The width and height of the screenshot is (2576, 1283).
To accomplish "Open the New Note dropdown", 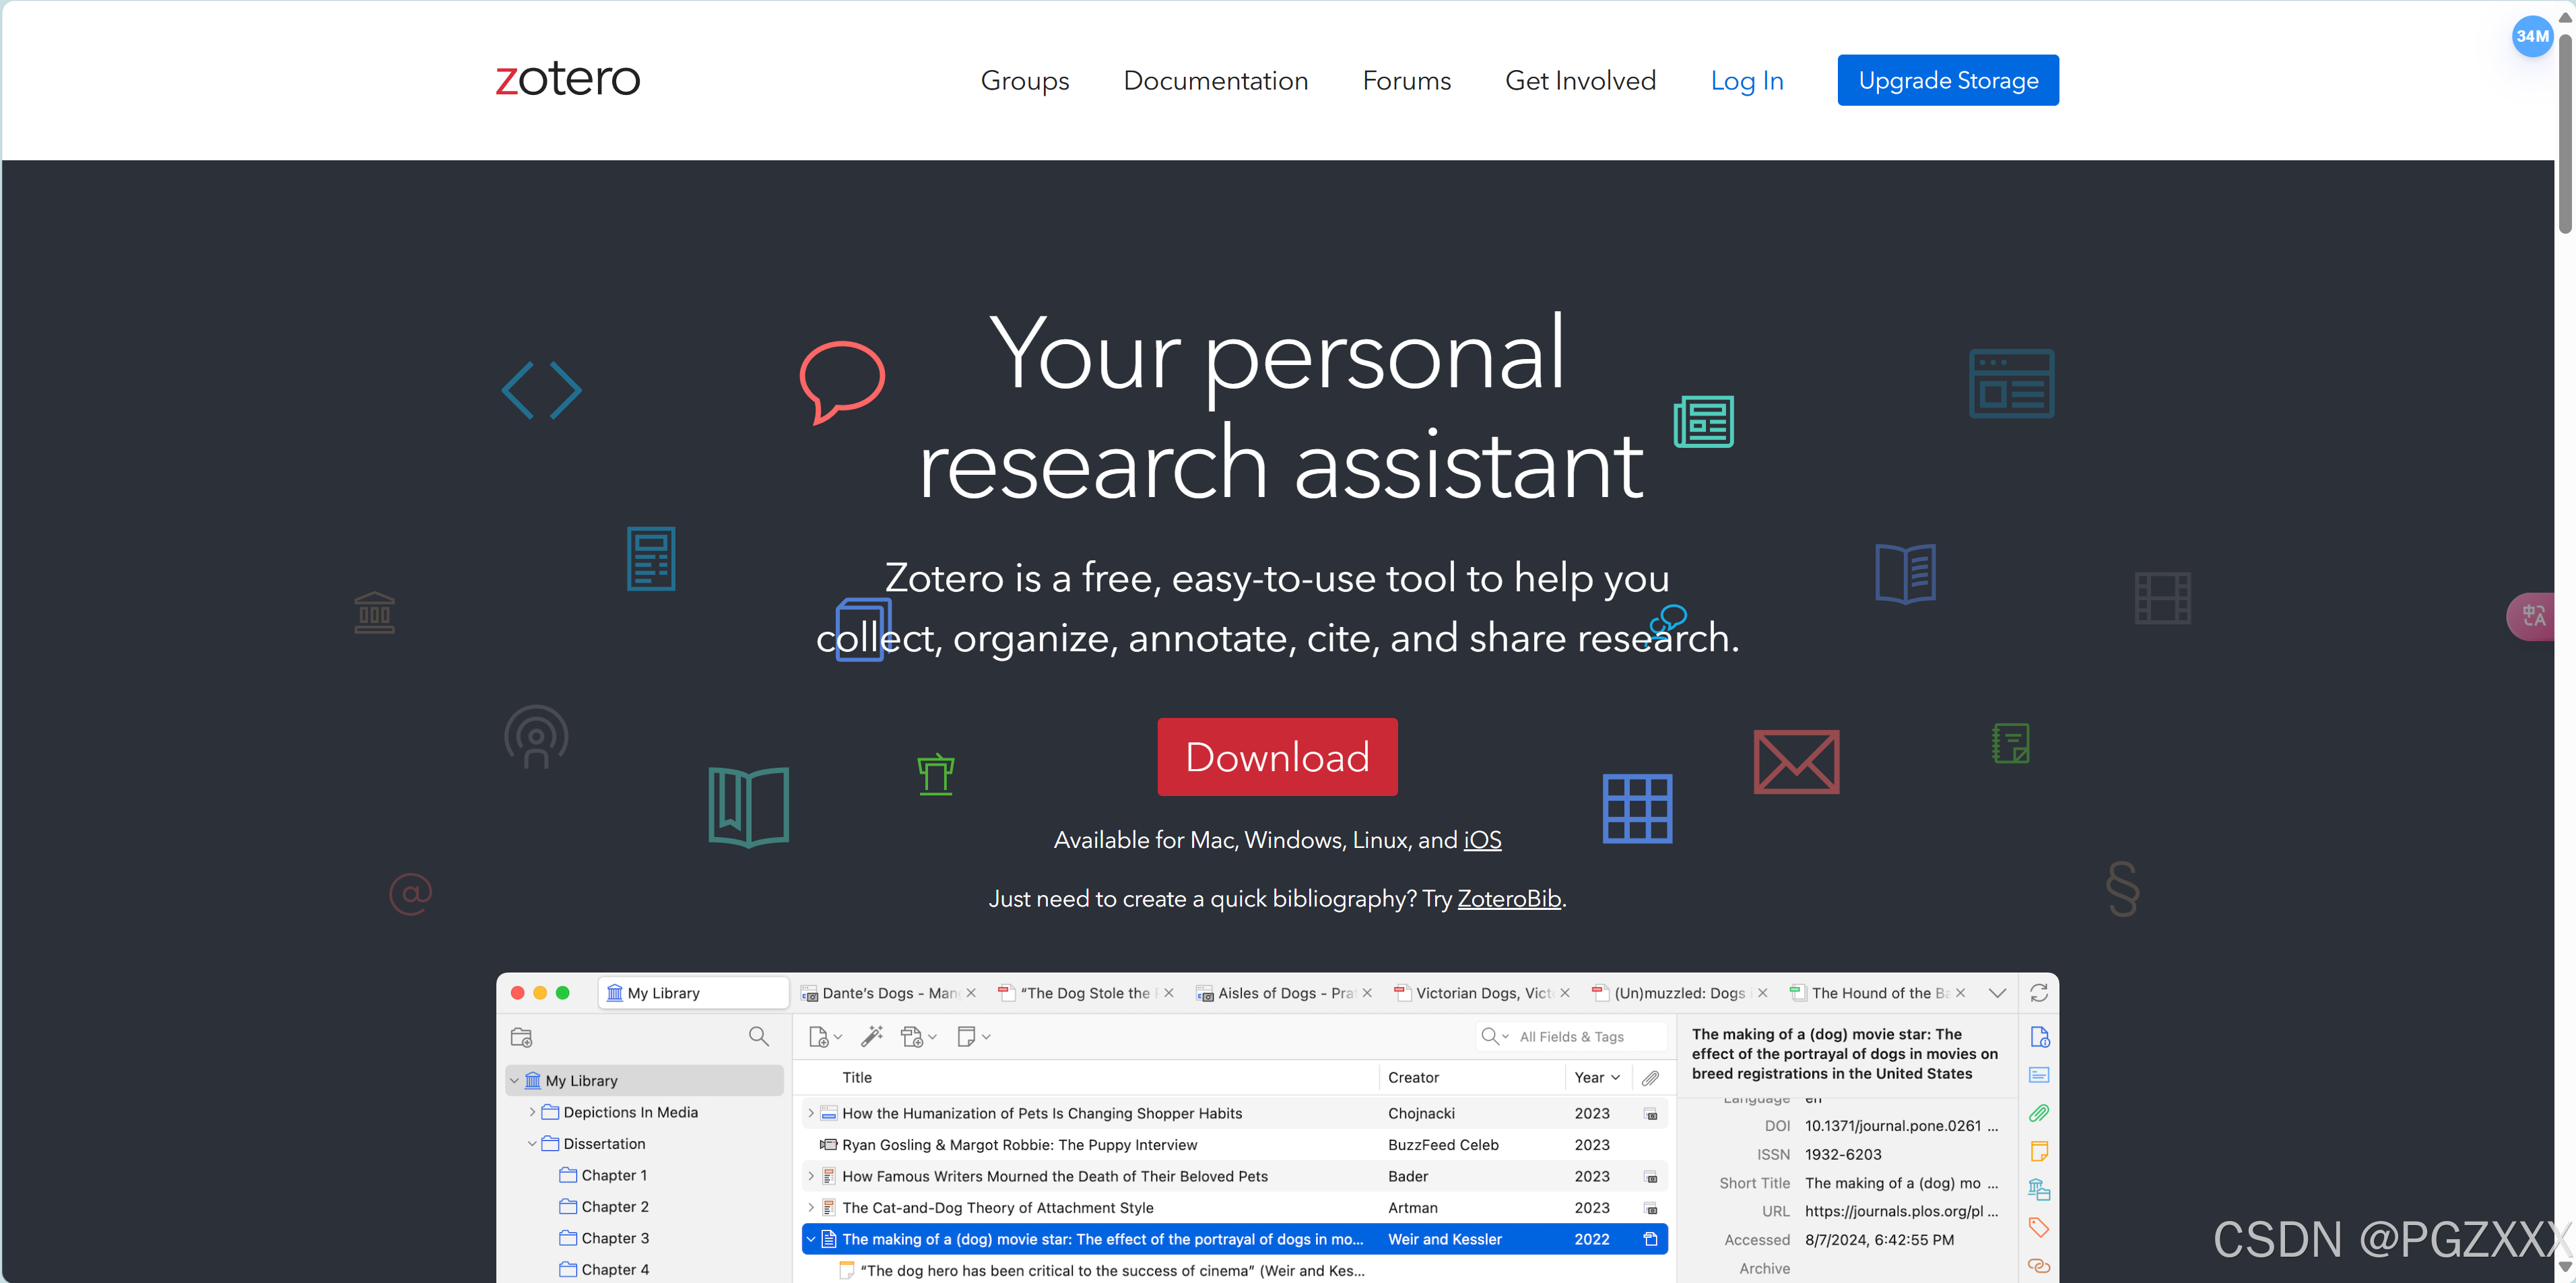I will click(x=973, y=1037).
